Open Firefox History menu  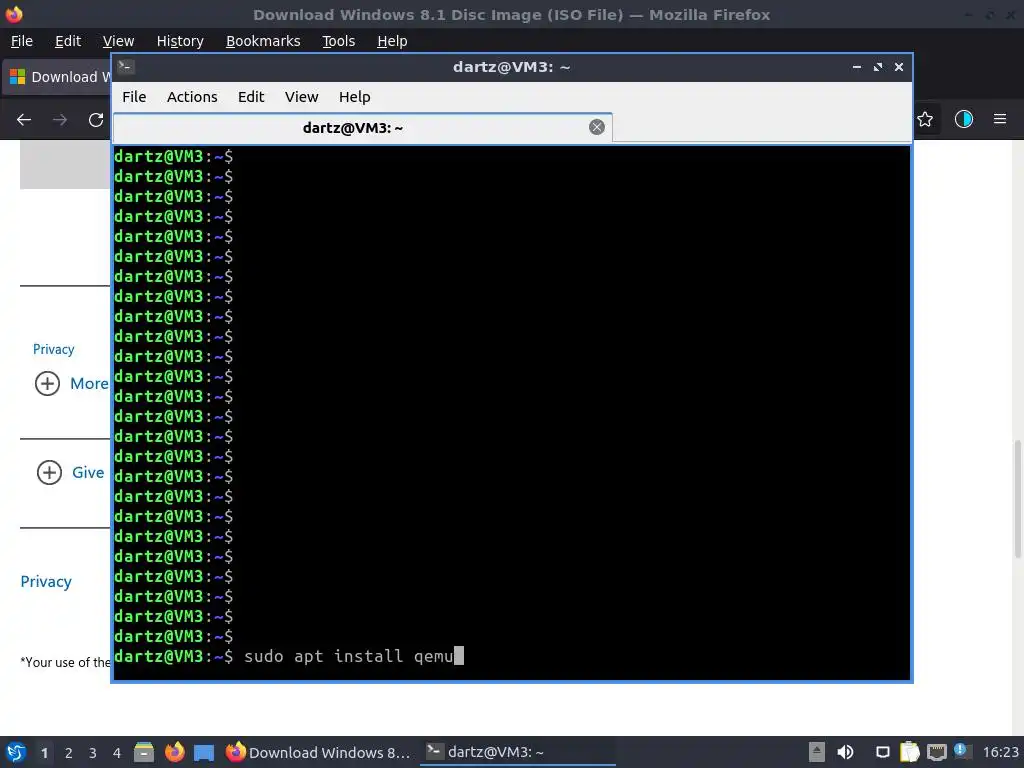180,41
